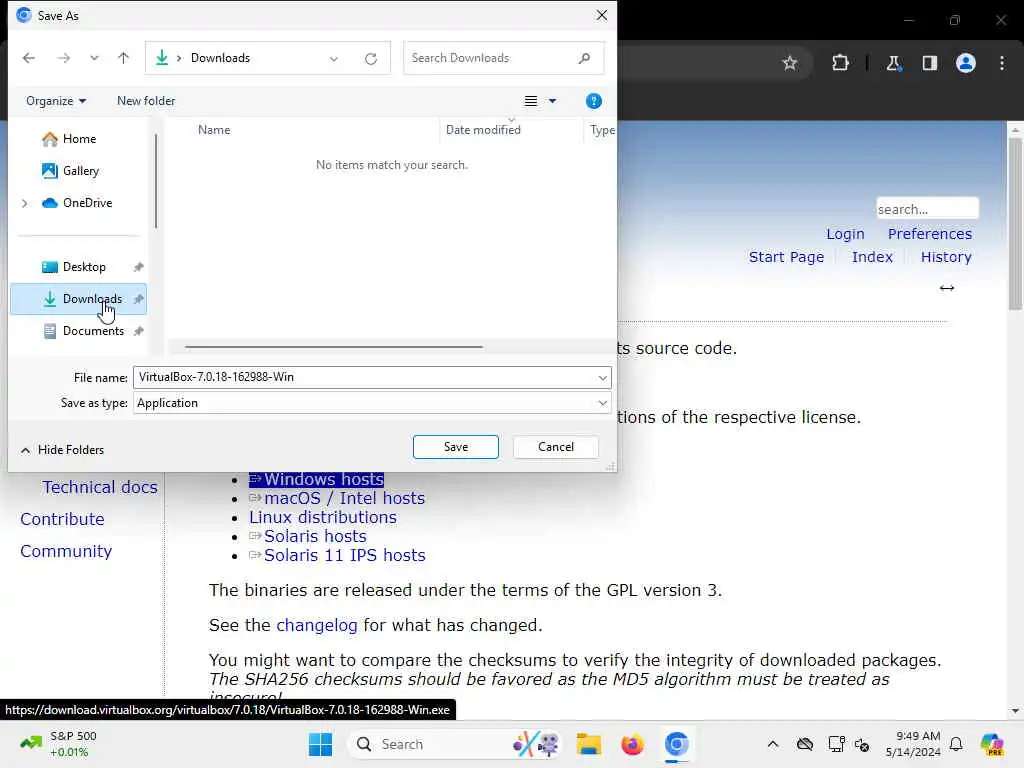Image resolution: width=1024 pixels, height=768 pixels.
Task: Open File Explorer from taskbar
Action: coord(588,744)
